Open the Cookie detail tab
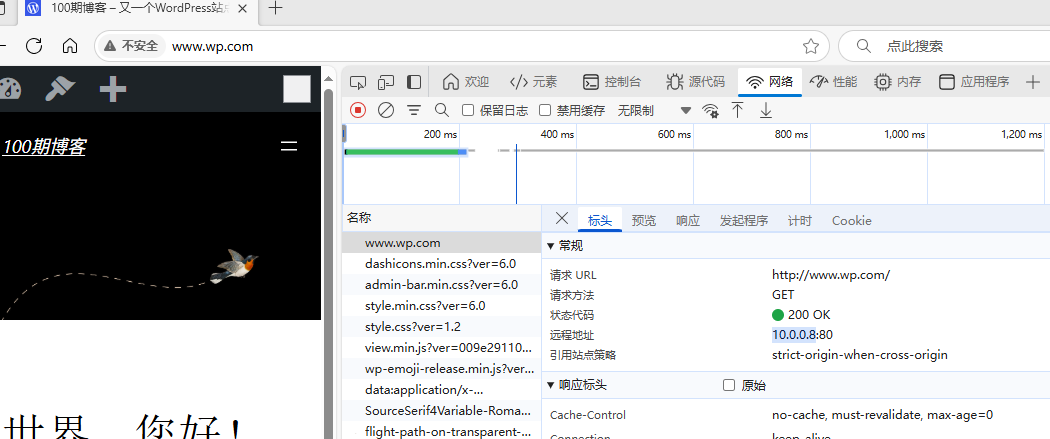Screen dimensions: 1050x439 click(851, 220)
